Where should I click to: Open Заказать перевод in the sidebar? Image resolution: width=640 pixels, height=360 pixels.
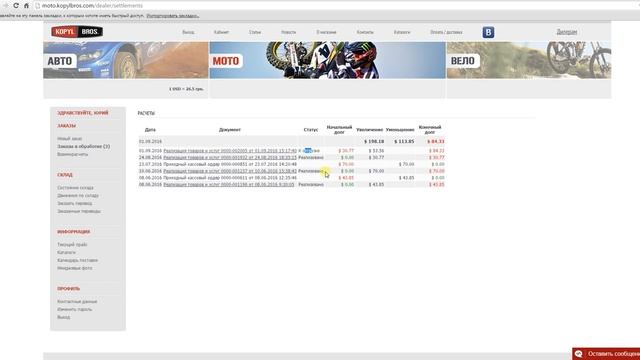point(75,203)
